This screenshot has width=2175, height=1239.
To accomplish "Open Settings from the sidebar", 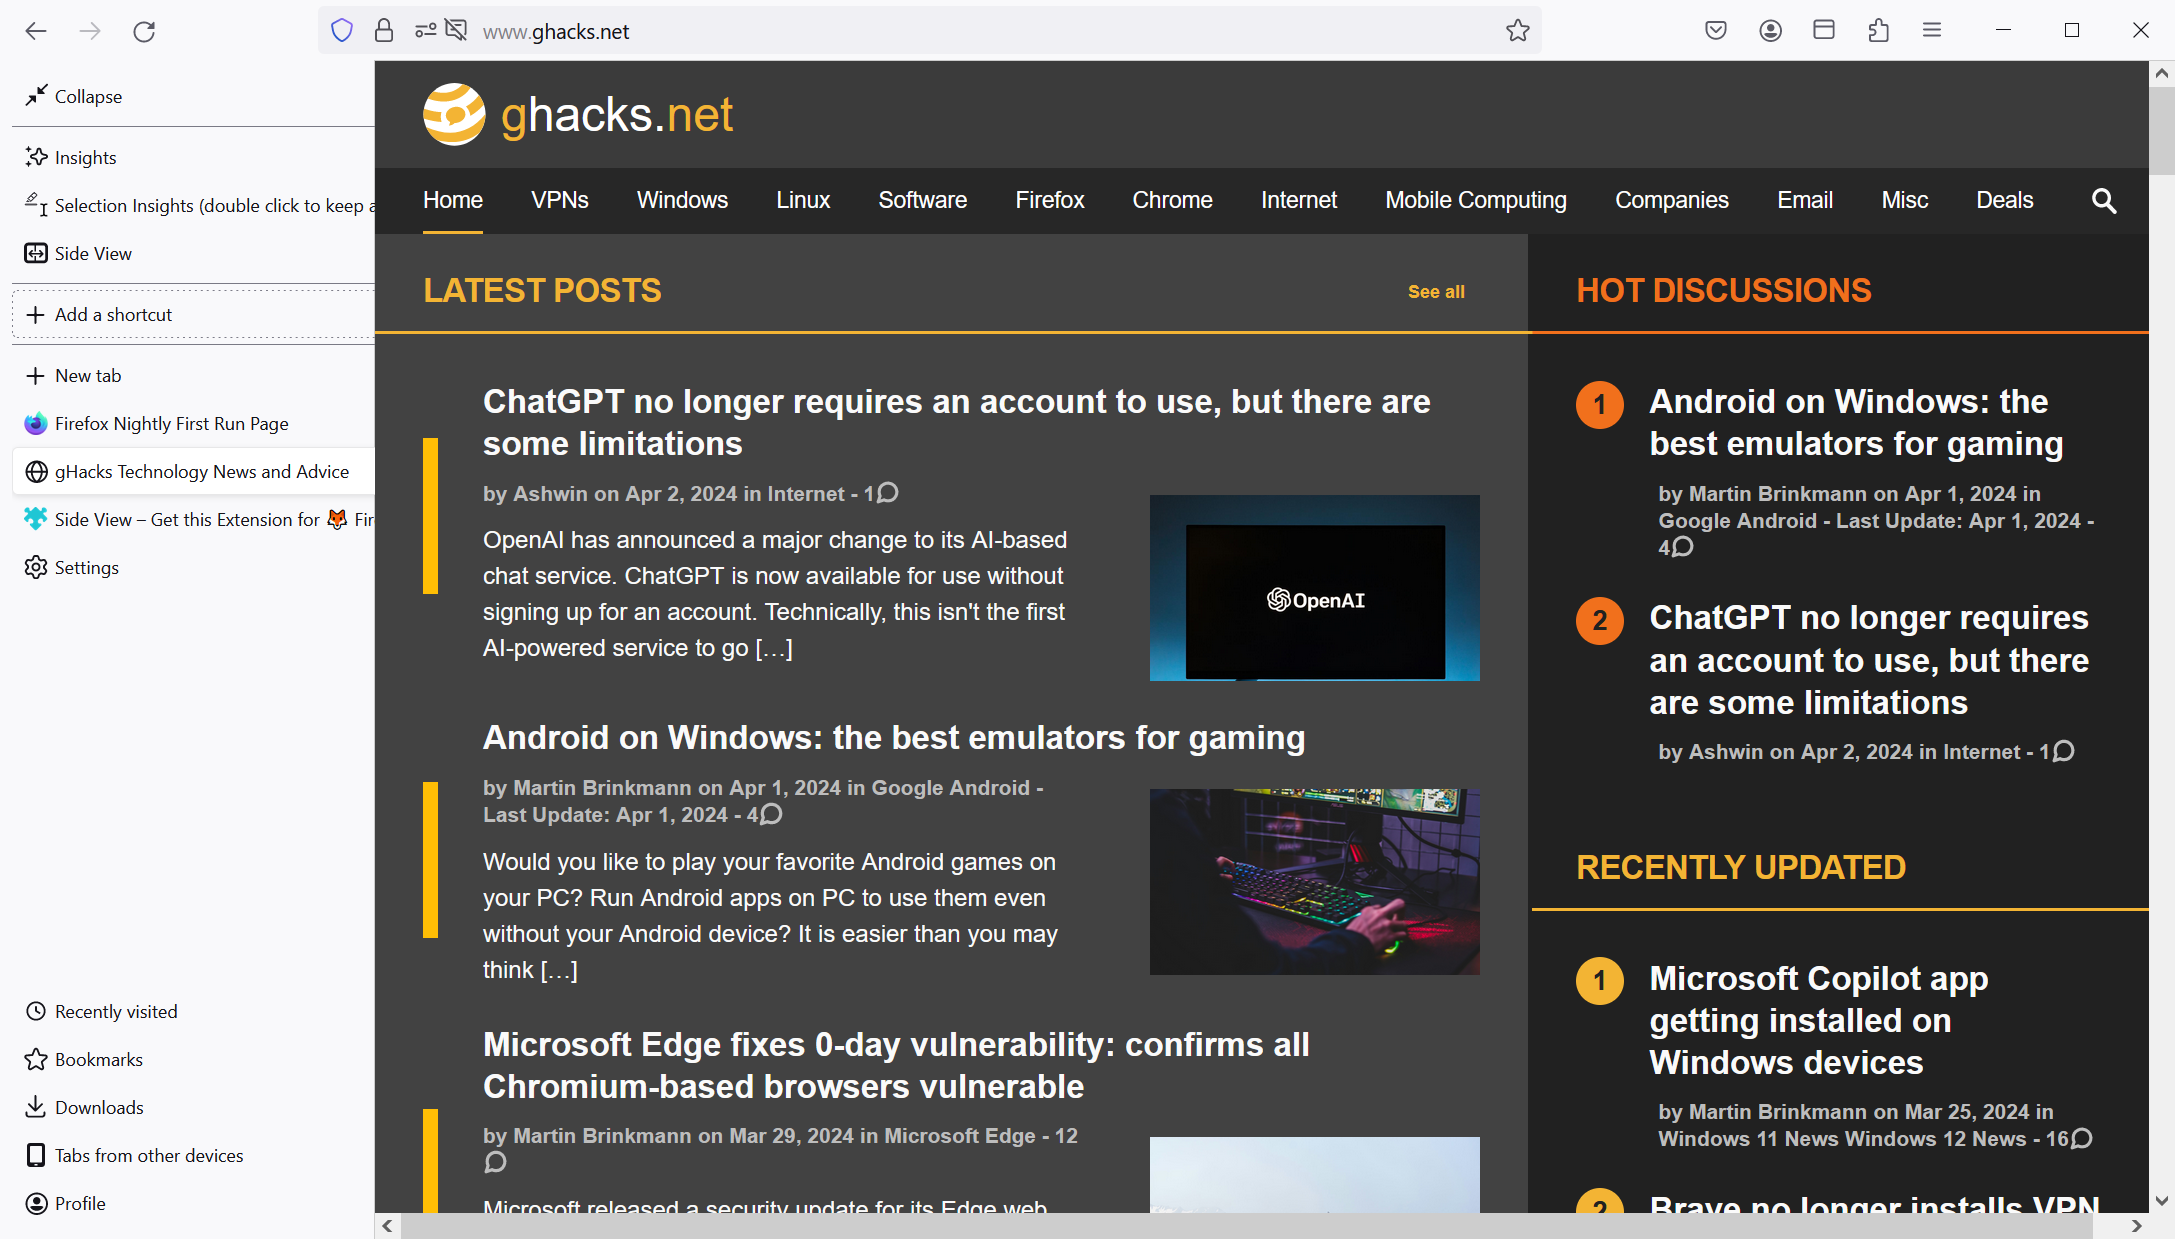I will pyautogui.click(x=86, y=567).
